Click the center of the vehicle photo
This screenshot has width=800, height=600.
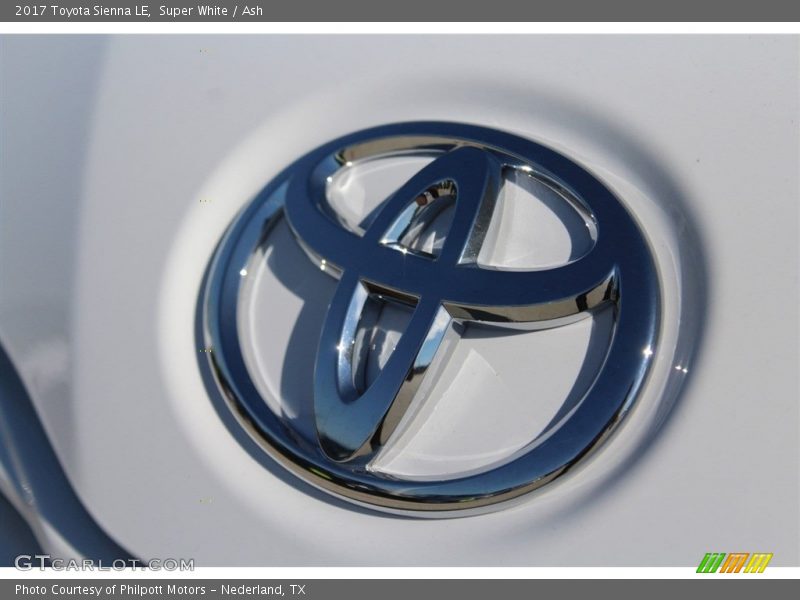coord(400,300)
